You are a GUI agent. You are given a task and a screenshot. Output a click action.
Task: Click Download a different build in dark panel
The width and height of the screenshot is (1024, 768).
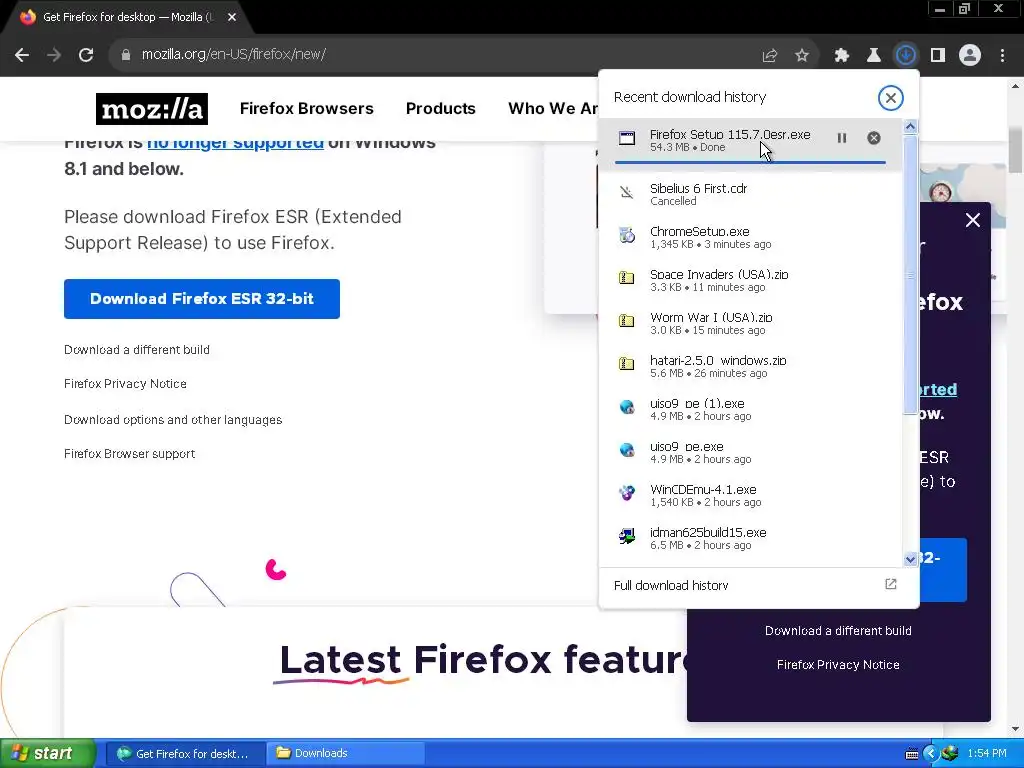pyautogui.click(x=838, y=631)
